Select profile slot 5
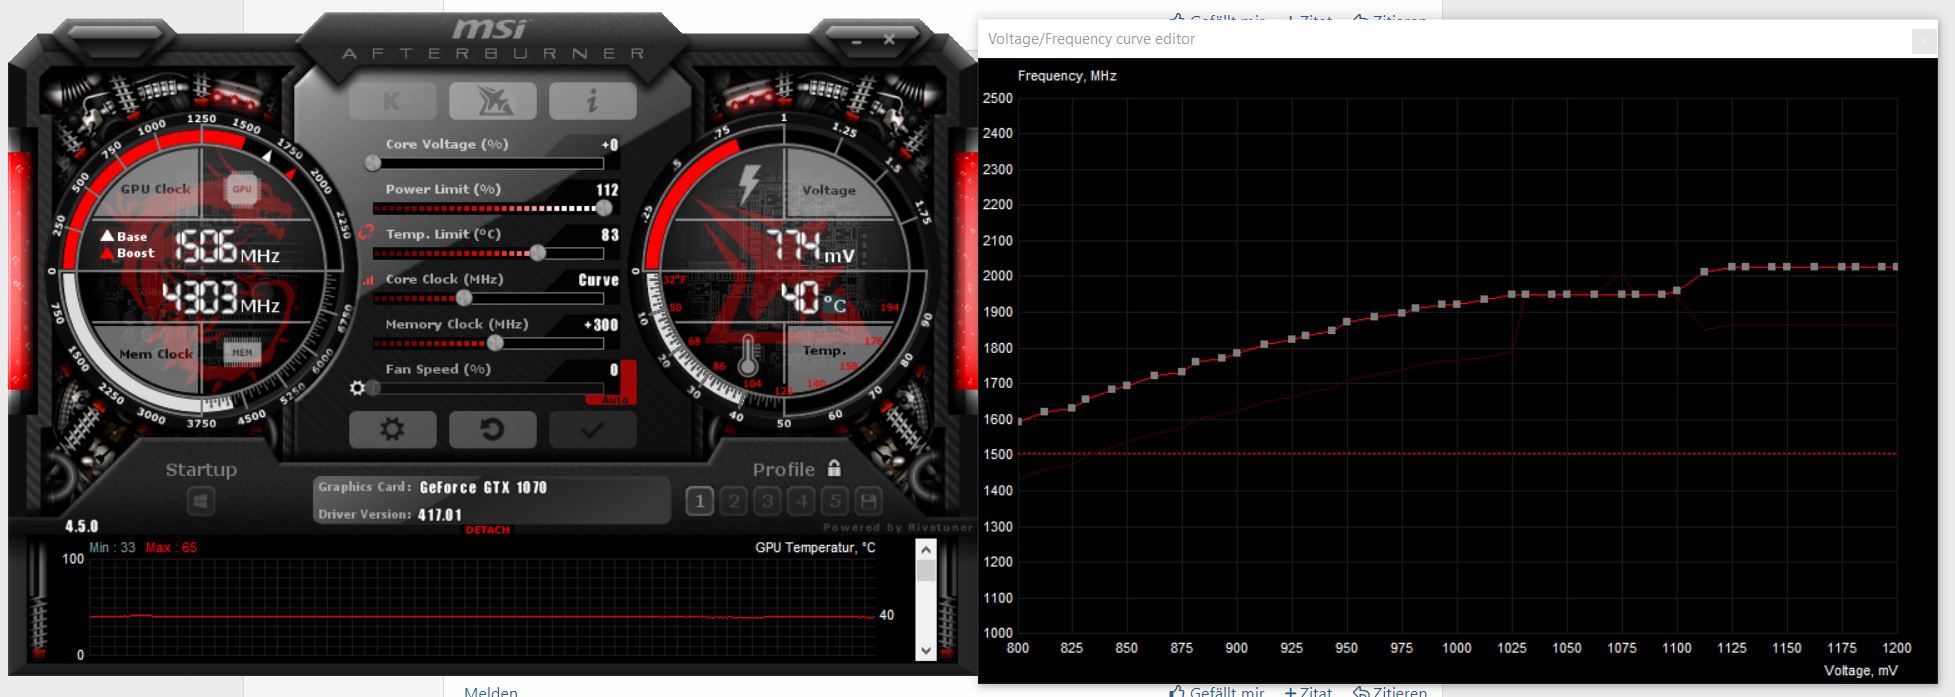 pyautogui.click(x=836, y=501)
